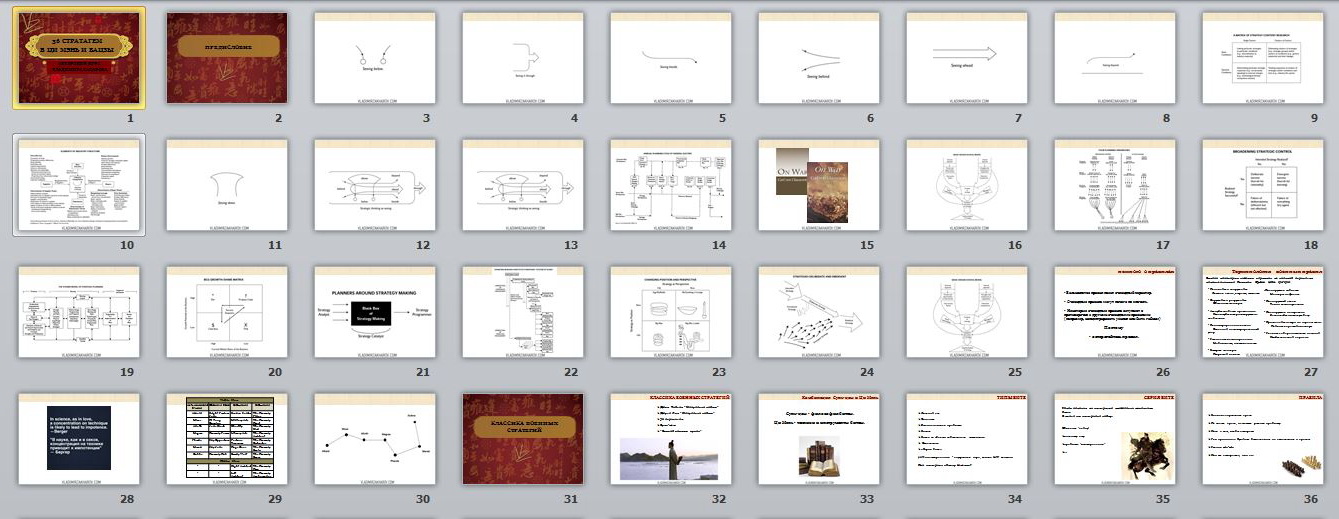Select slide 33 with the books photo
The height and width of the screenshot is (519, 1339).
click(x=819, y=438)
